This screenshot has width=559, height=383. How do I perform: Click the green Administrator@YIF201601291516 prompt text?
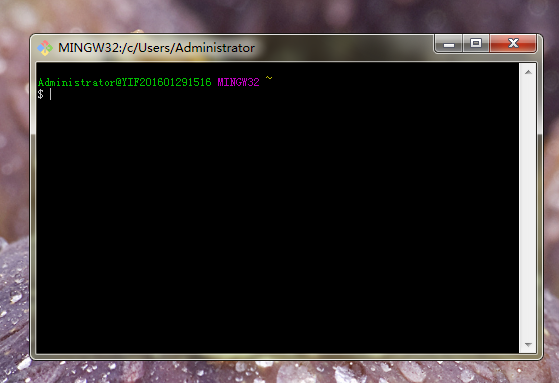point(124,82)
